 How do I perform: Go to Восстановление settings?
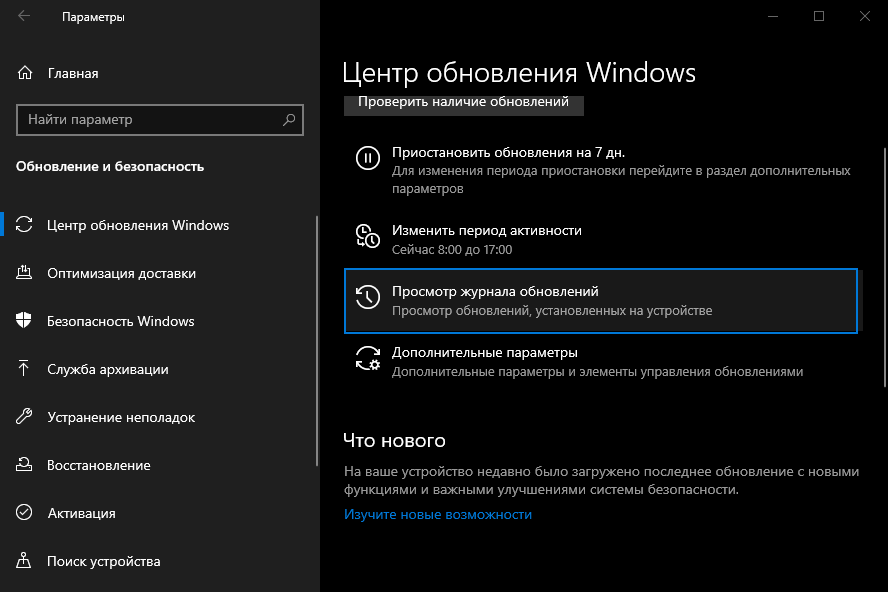pos(98,465)
